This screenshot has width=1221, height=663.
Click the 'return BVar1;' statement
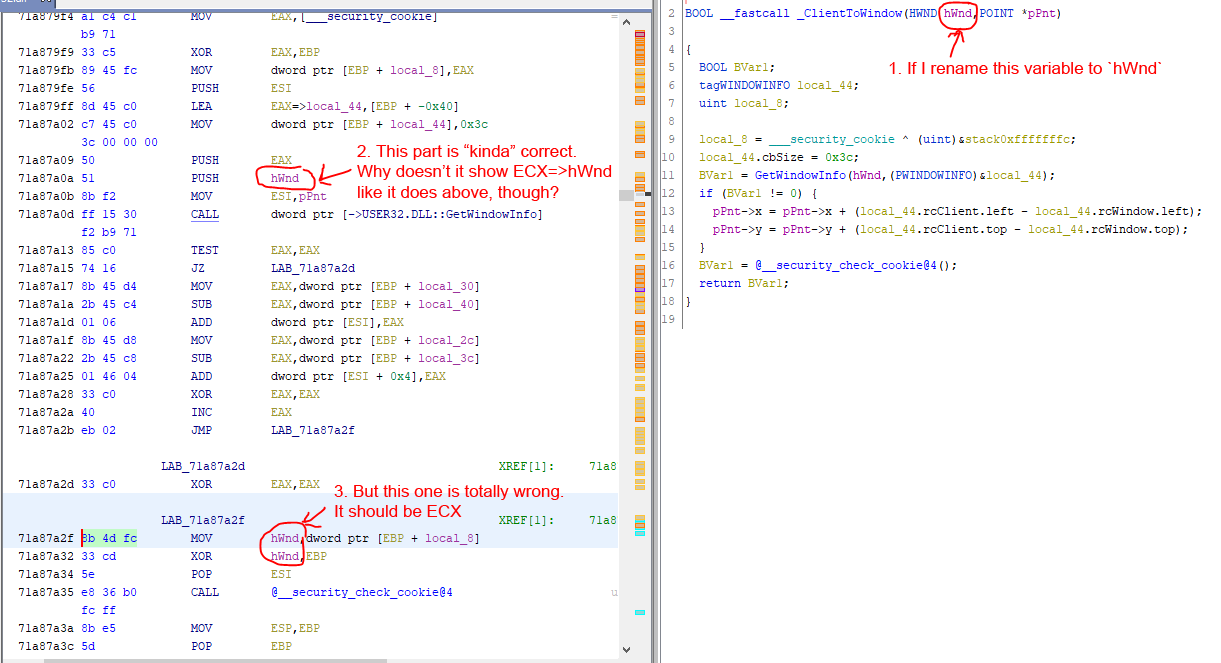(x=742, y=283)
